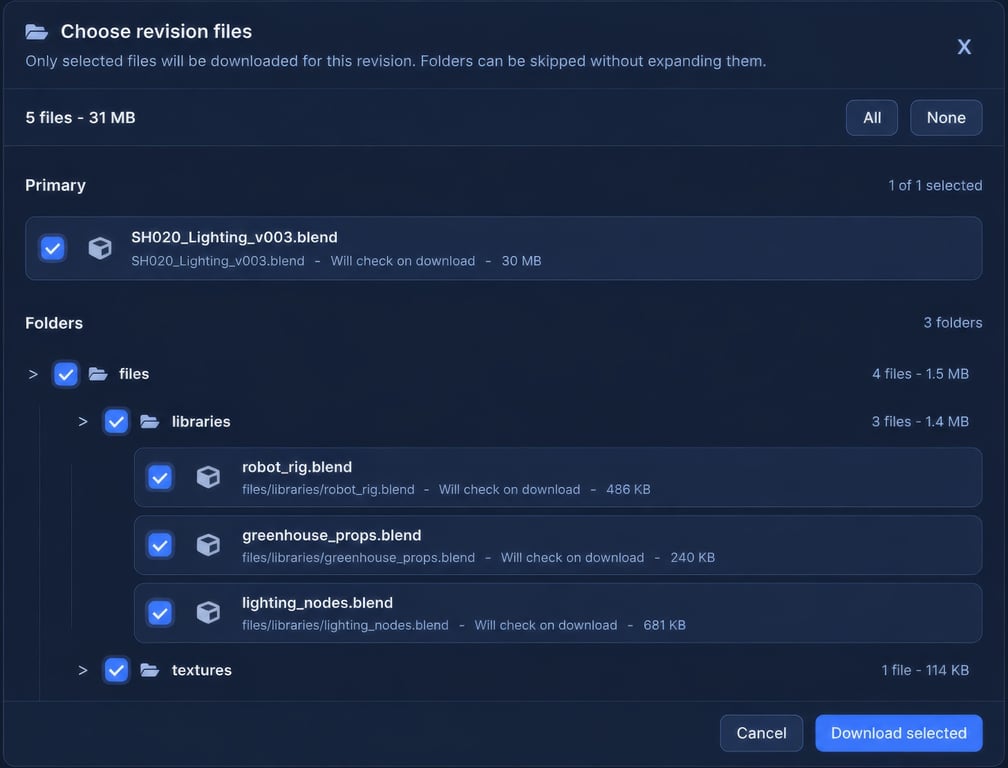Select the lighting_nodes.blend file name
Image resolution: width=1008 pixels, height=768 pixels.
(x=318, y=603)
